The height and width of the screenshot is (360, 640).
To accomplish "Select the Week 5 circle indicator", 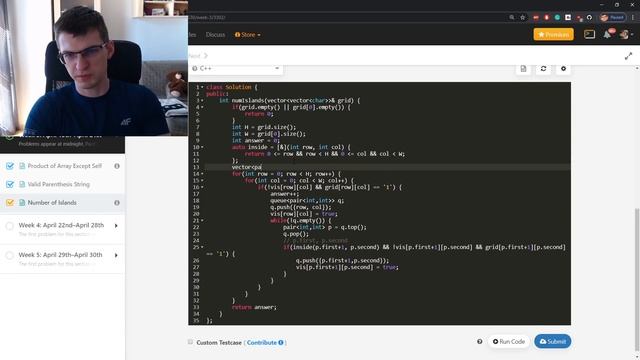I will [x=10, y=256].
